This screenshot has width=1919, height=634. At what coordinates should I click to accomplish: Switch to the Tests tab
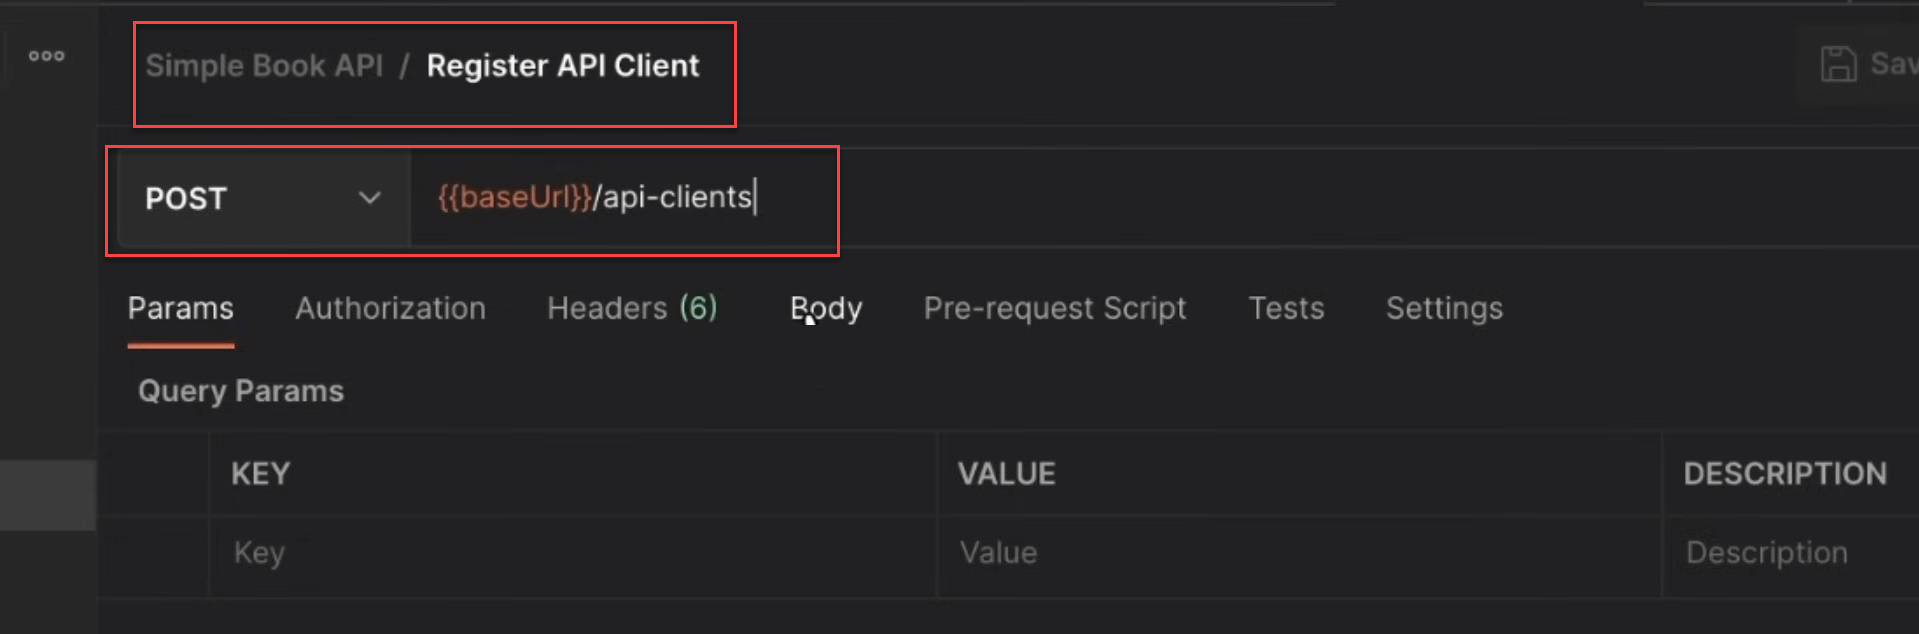tap(1286, 308)
